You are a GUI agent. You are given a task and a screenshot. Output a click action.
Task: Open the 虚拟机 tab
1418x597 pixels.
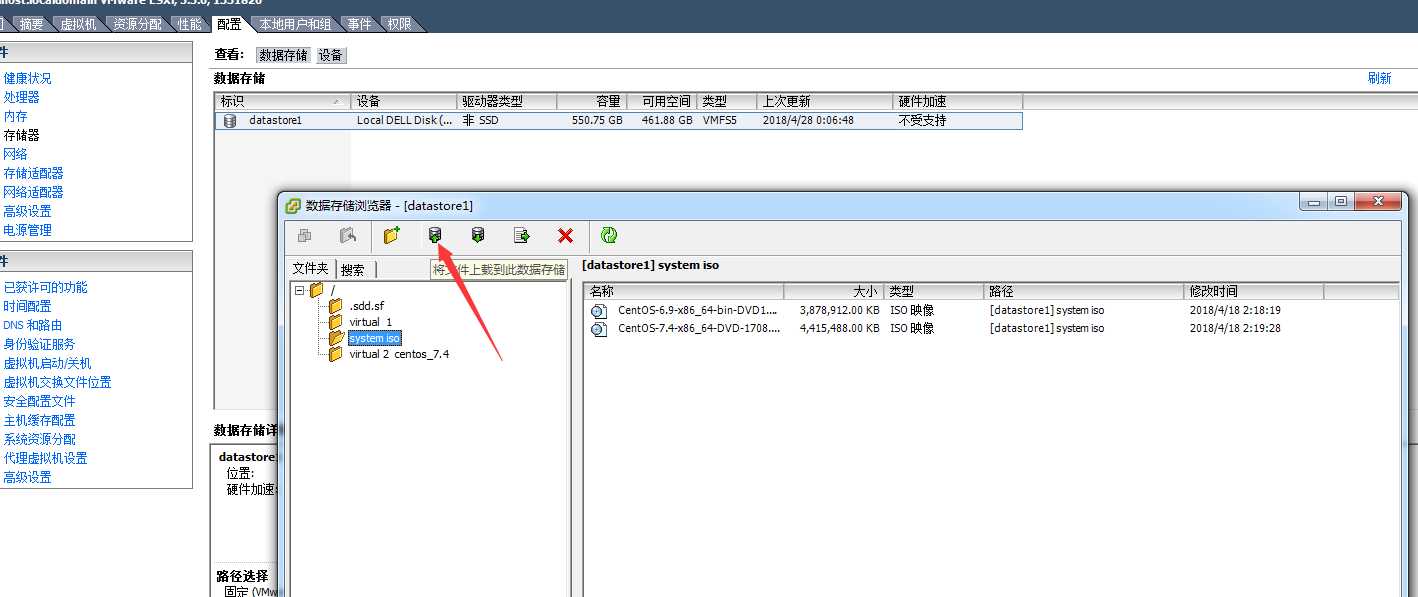79,24
